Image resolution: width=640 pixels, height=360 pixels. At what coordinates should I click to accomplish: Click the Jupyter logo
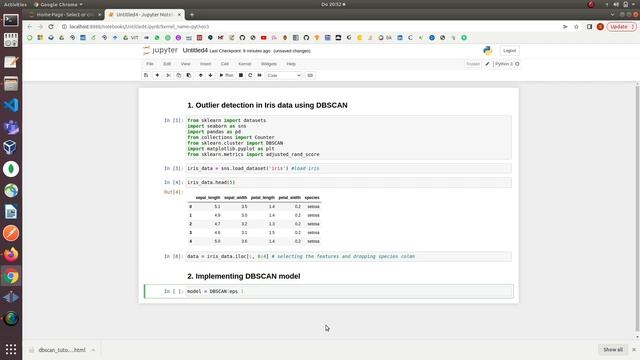tap(160, 50)
